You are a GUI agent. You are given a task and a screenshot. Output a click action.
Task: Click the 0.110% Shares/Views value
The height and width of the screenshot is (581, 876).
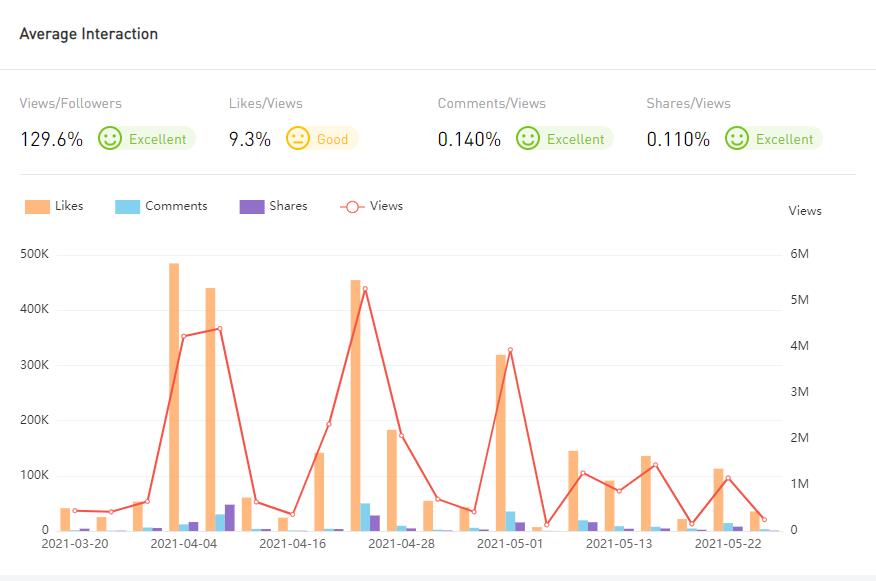[678, 139]
